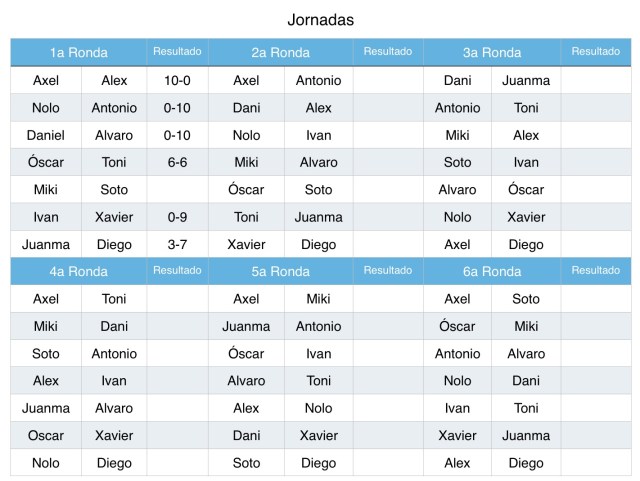The image size is (640, 481).
Task: Click Toni in the 2a Ronda table
Action: tap(246, 217)
